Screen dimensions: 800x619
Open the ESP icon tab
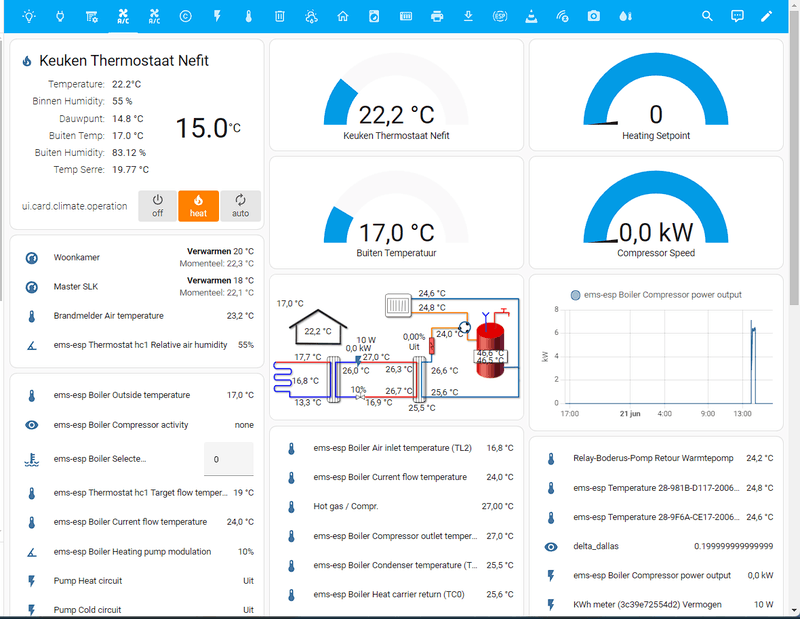coord(500,16)
